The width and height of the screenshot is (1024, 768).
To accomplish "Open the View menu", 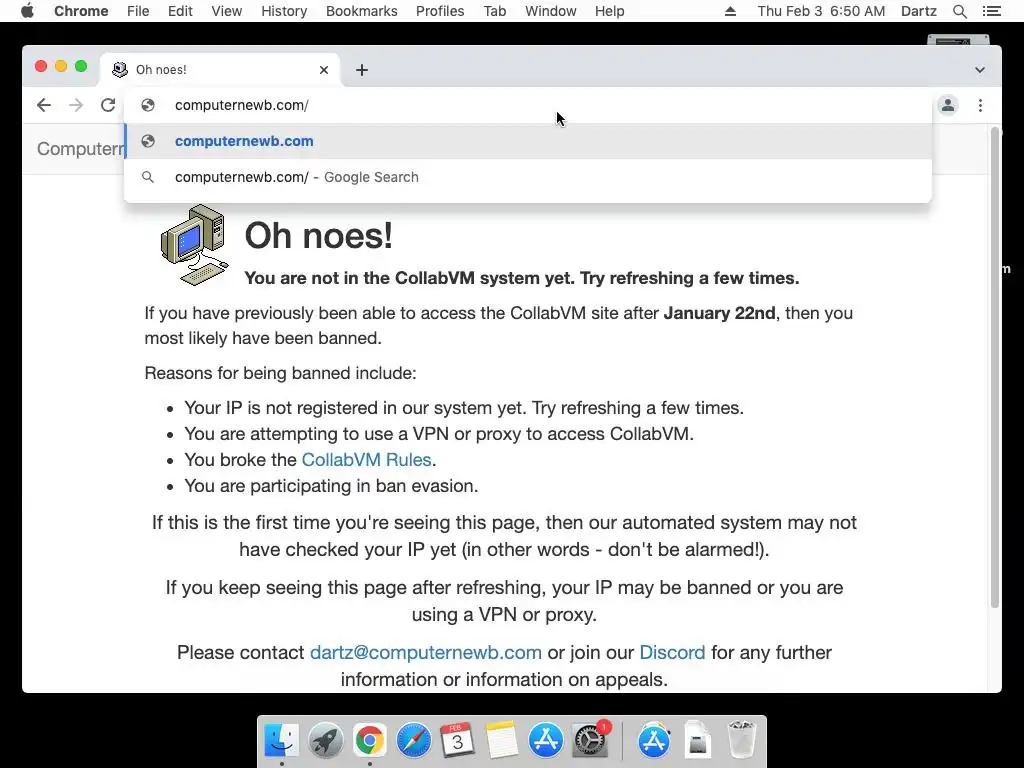I will (227, 11).
